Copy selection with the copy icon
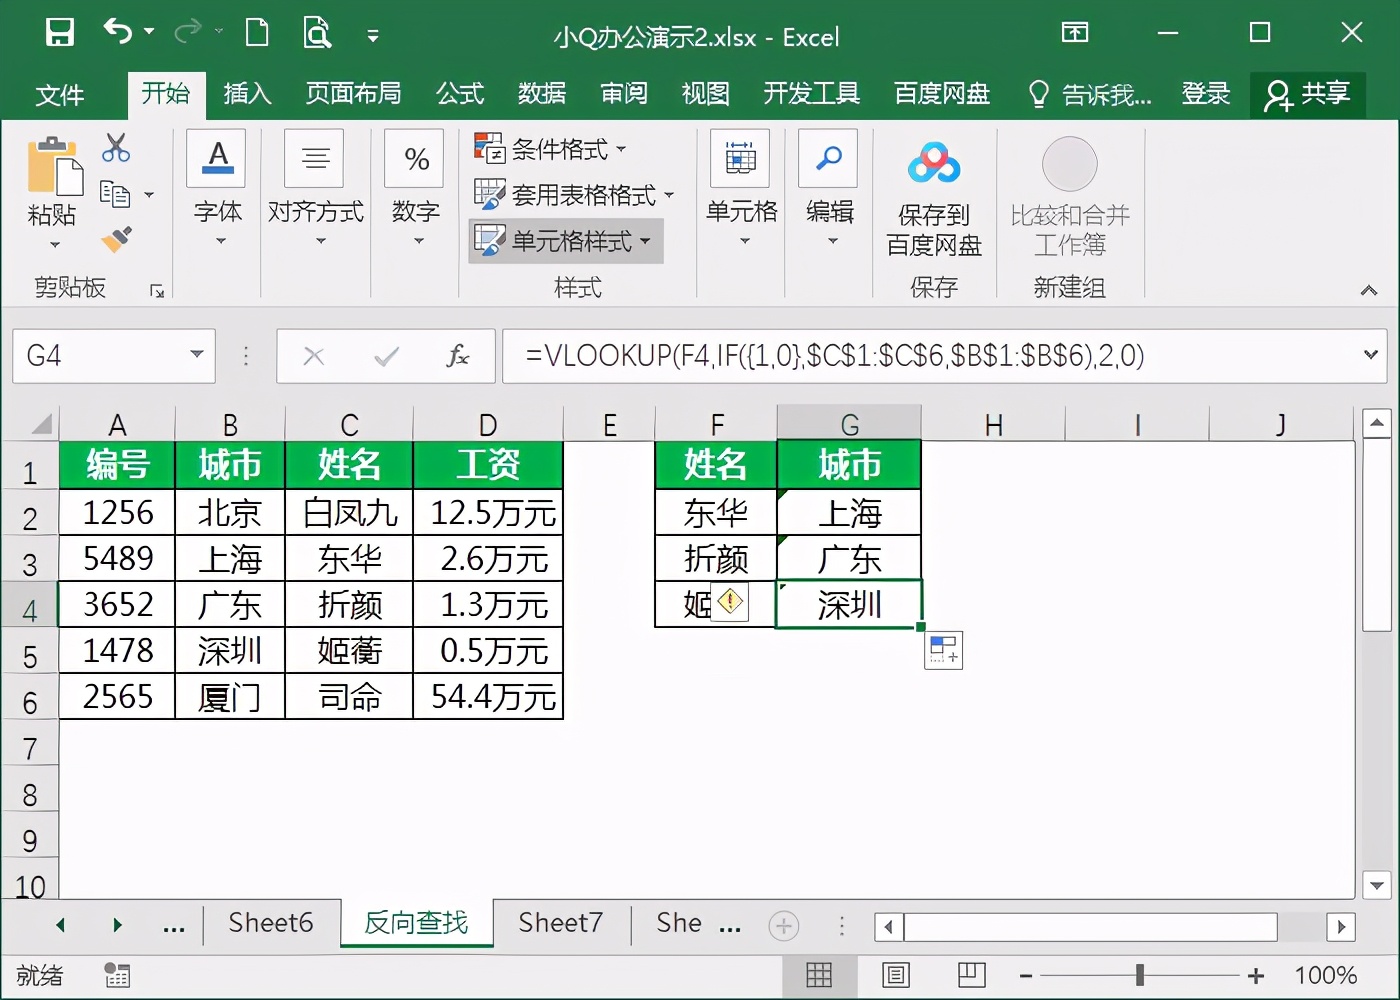1400x1000 pixels. tap(115, 194)
